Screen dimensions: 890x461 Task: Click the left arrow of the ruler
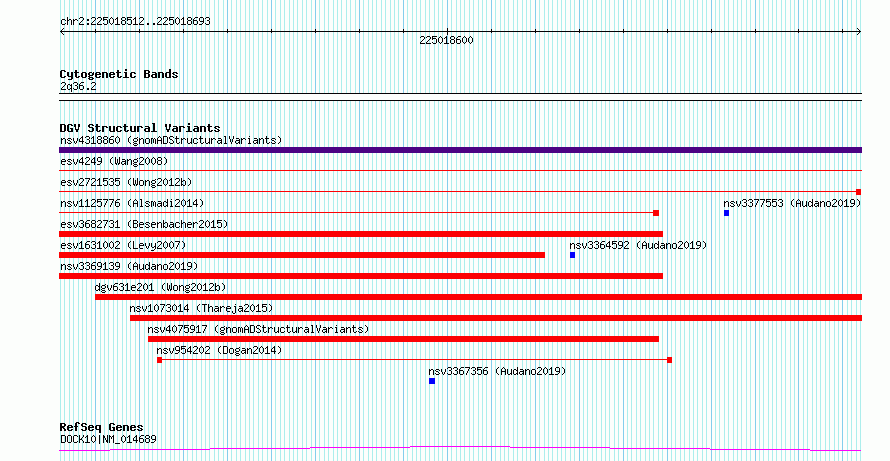click(62, 32)
